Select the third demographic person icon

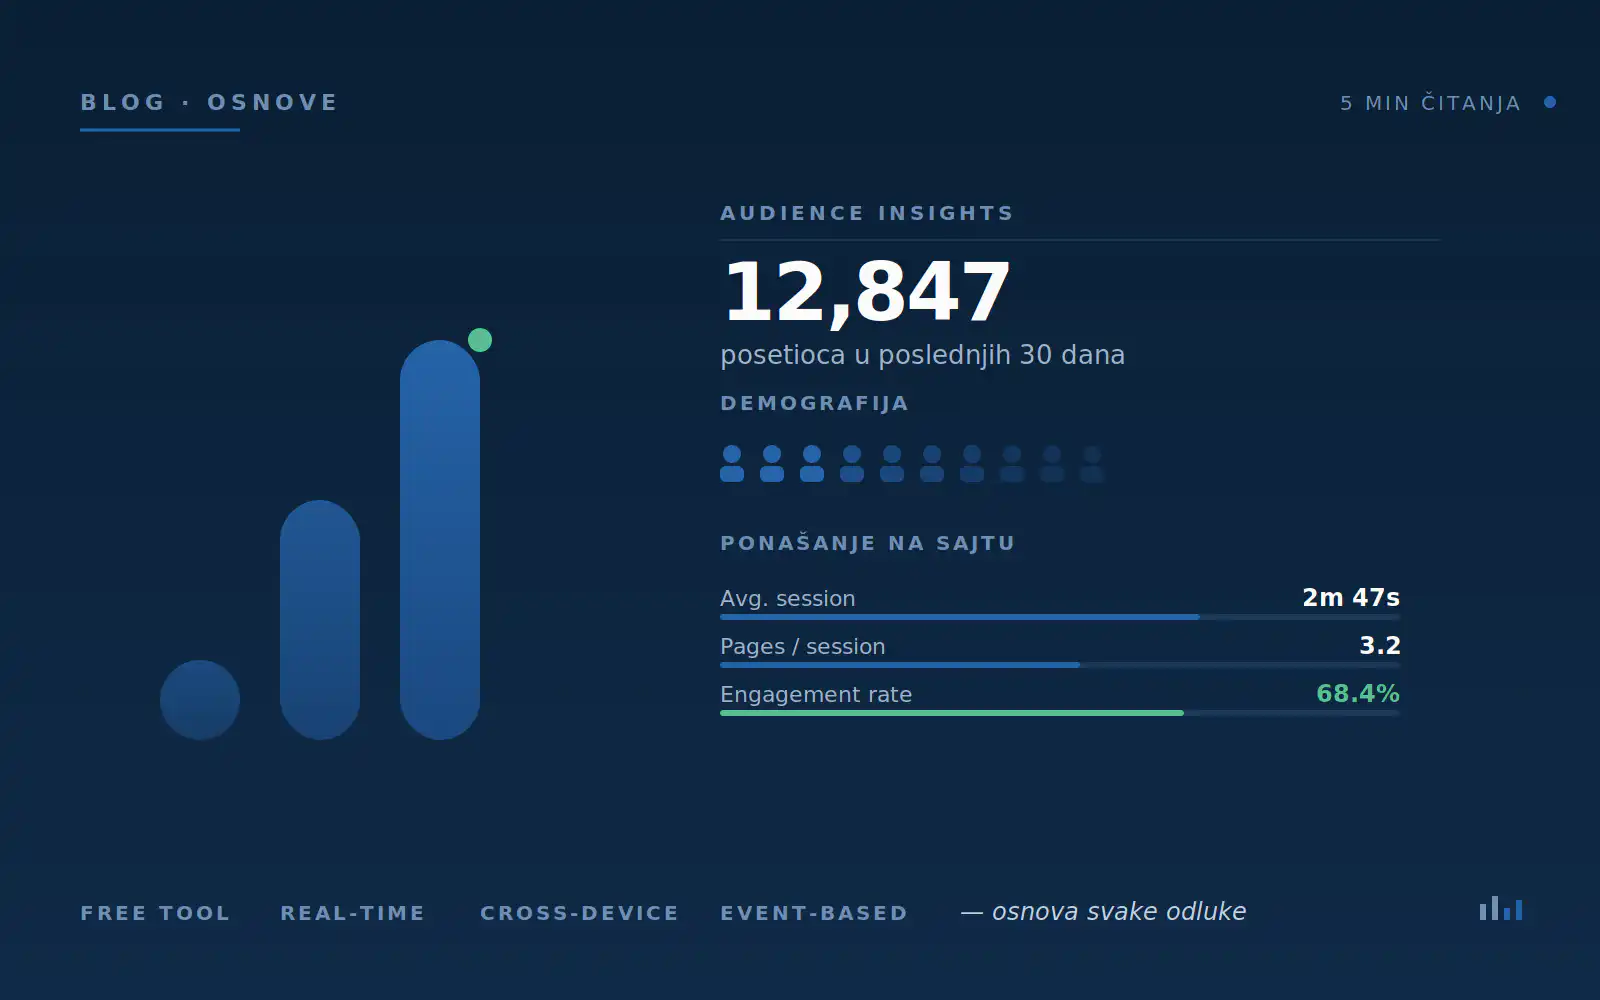pos(812,464)
